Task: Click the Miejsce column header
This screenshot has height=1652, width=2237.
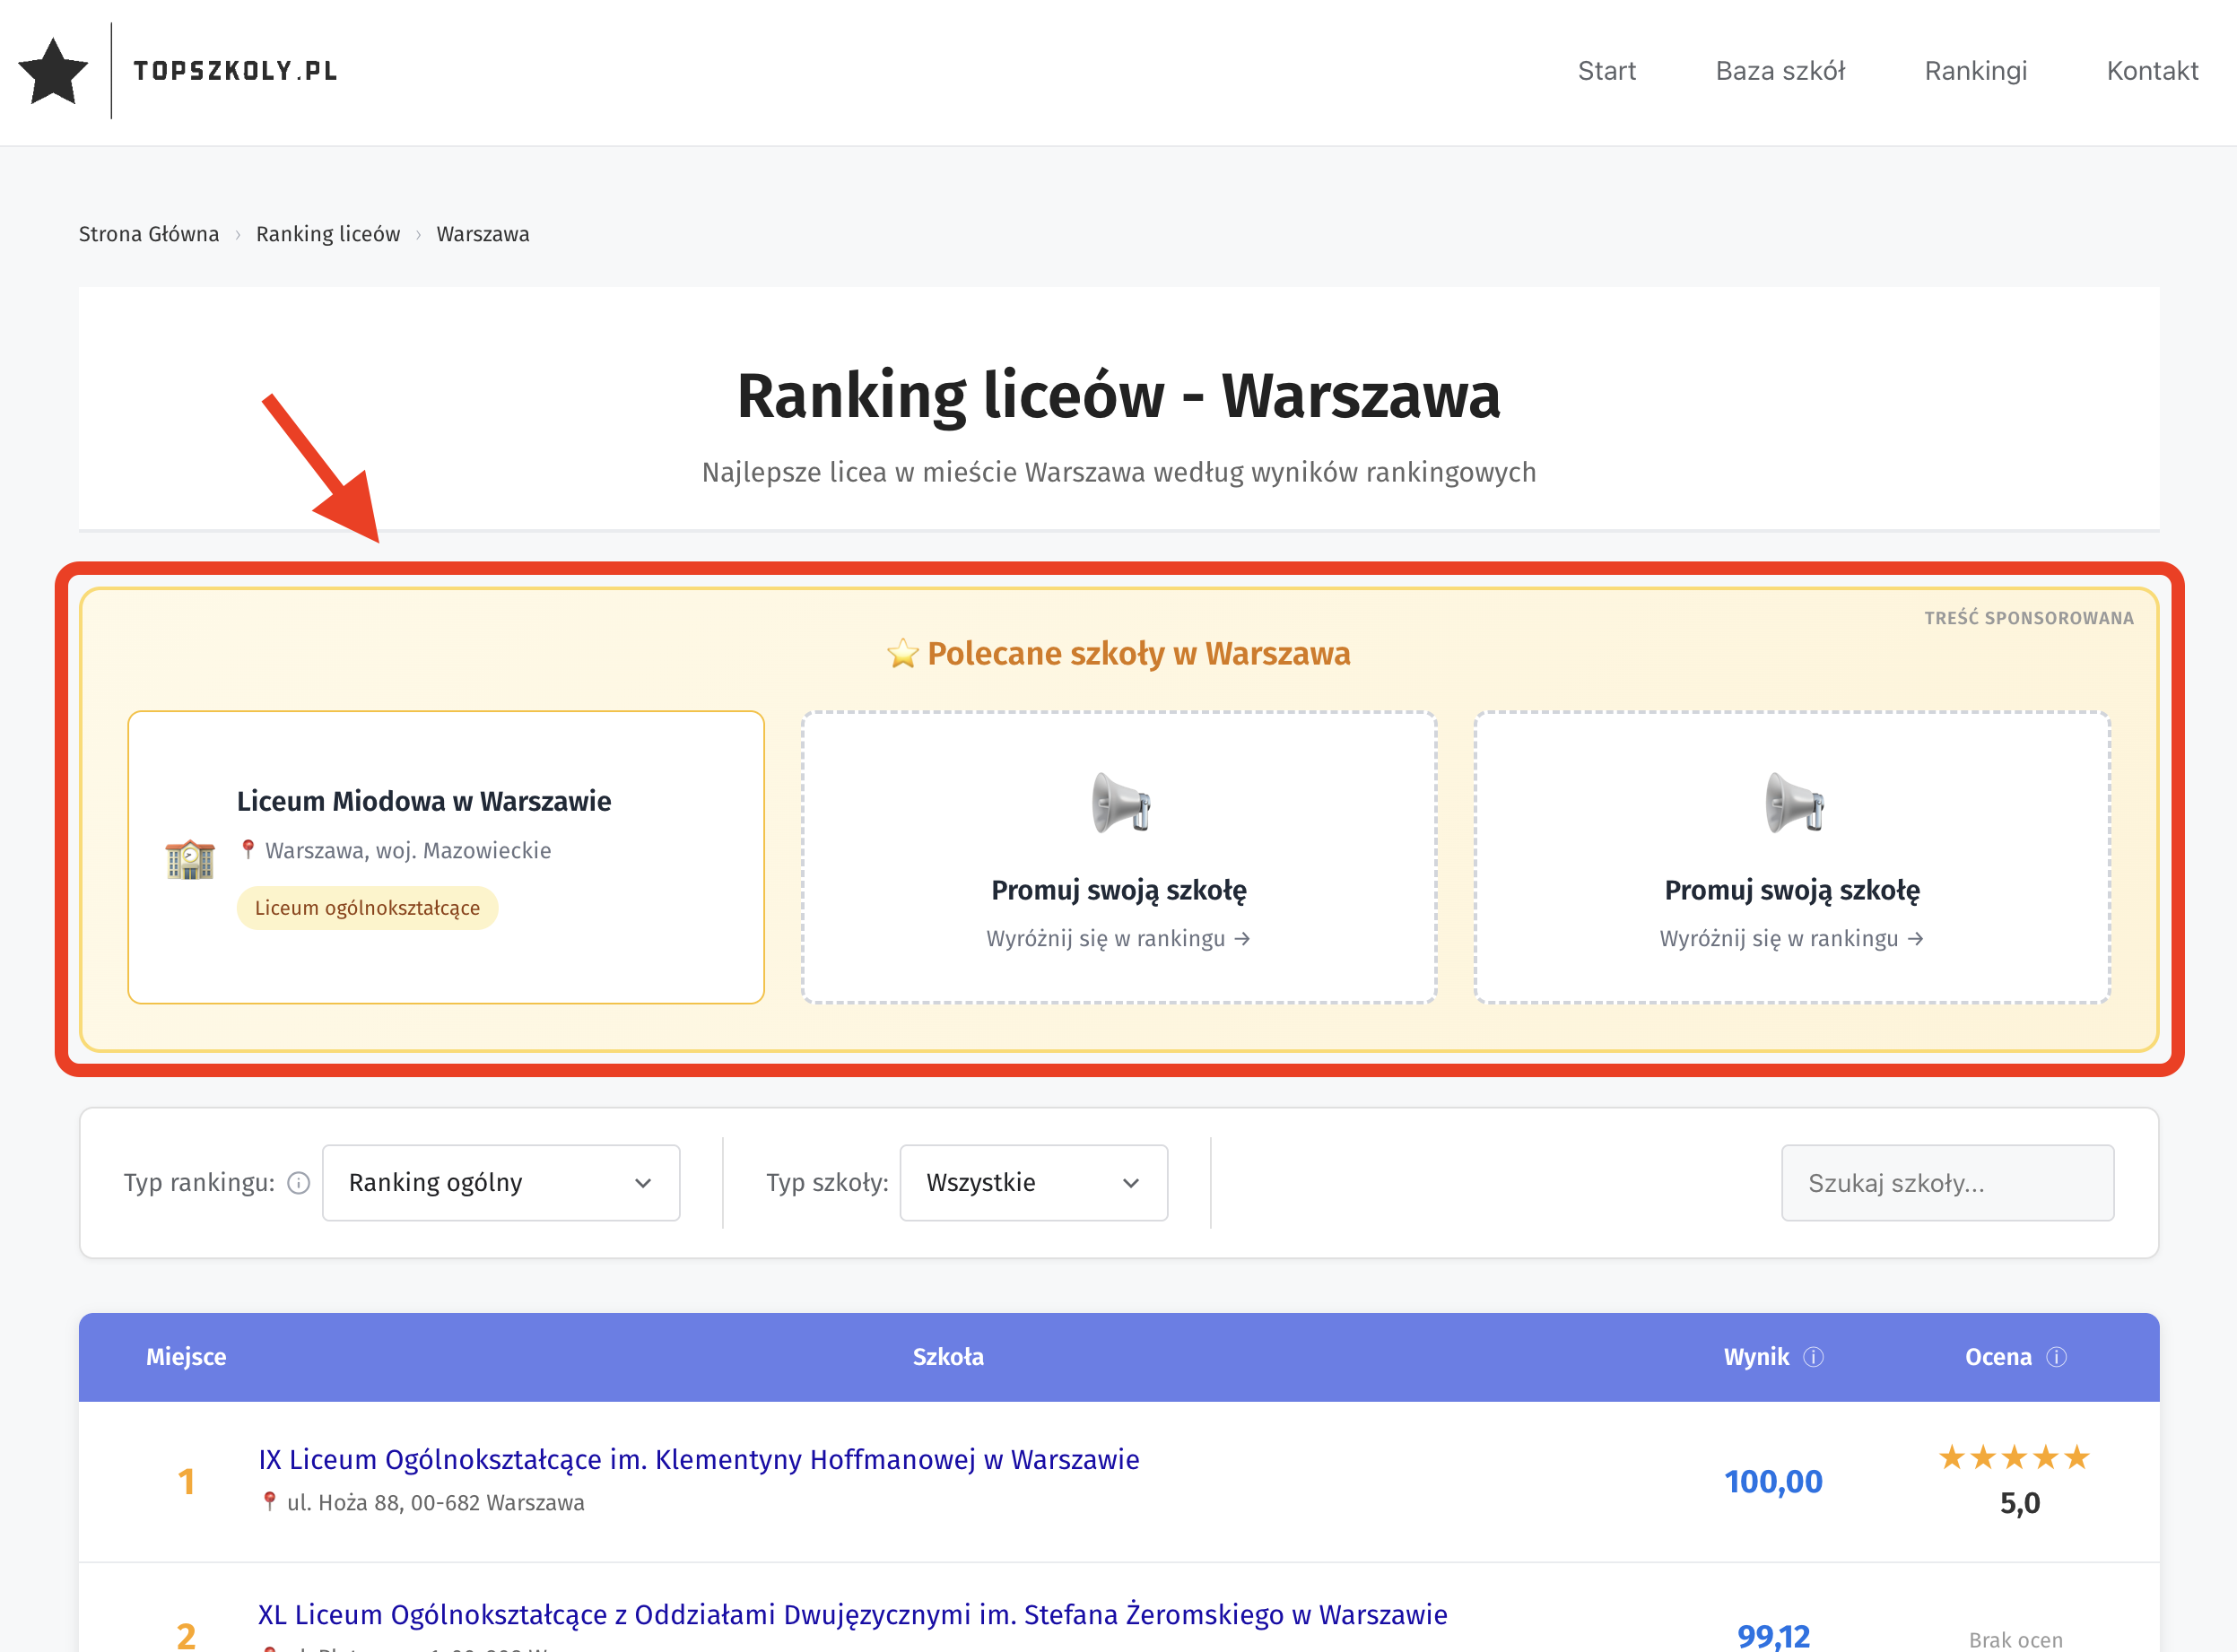Action: click(186, 1357)
